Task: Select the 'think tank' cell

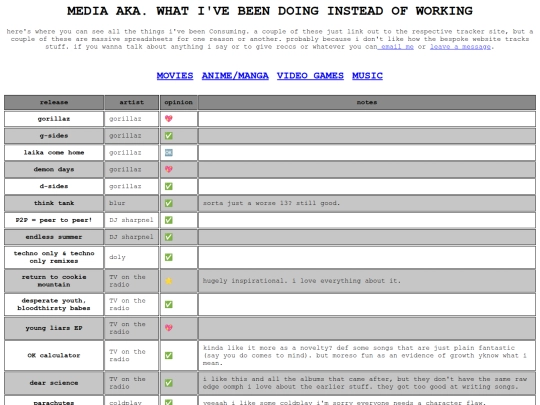Action: 54,203
